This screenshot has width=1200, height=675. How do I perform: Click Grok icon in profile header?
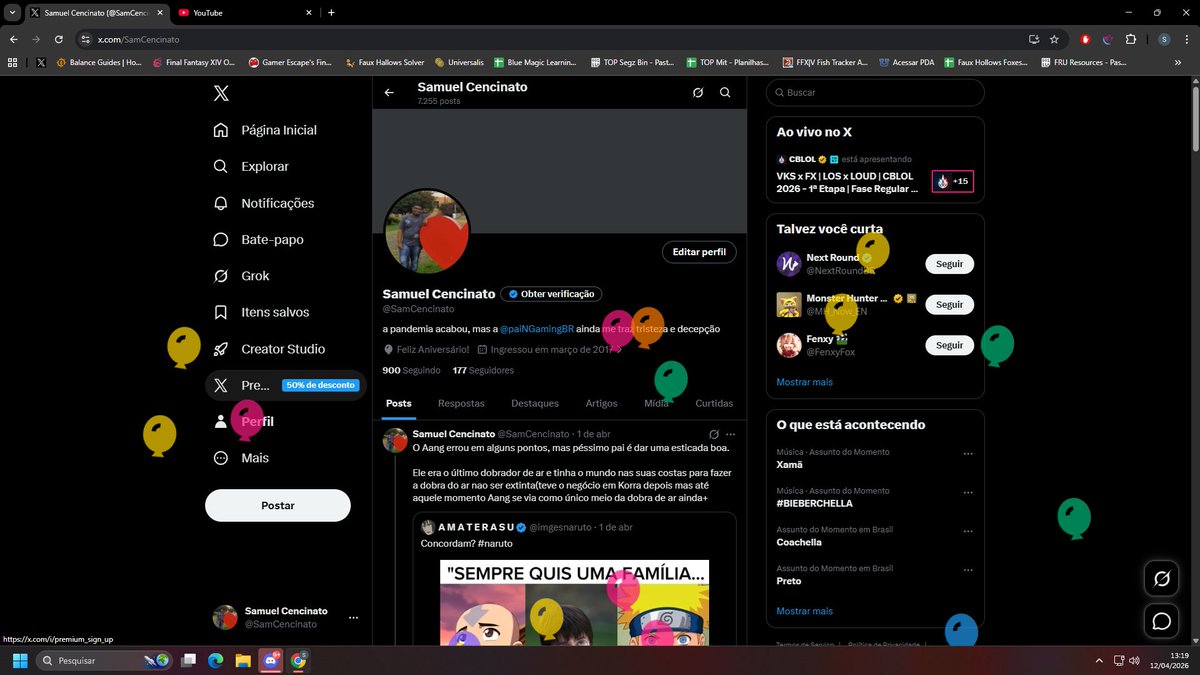tap(698, 92)
